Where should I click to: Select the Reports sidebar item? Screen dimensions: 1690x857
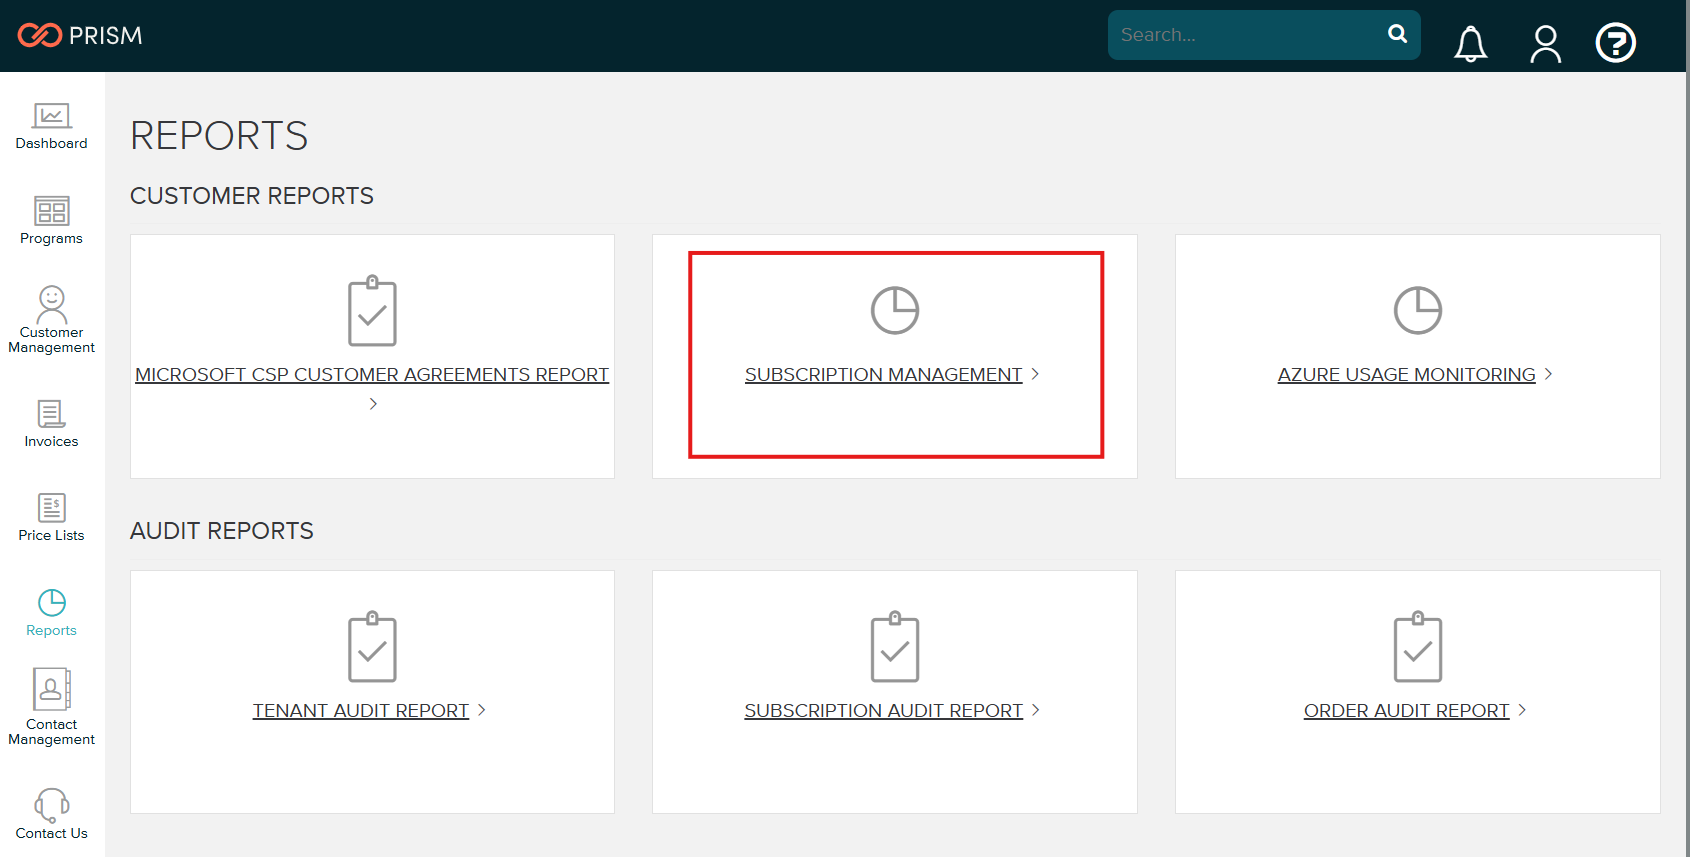tap(51, 613)
